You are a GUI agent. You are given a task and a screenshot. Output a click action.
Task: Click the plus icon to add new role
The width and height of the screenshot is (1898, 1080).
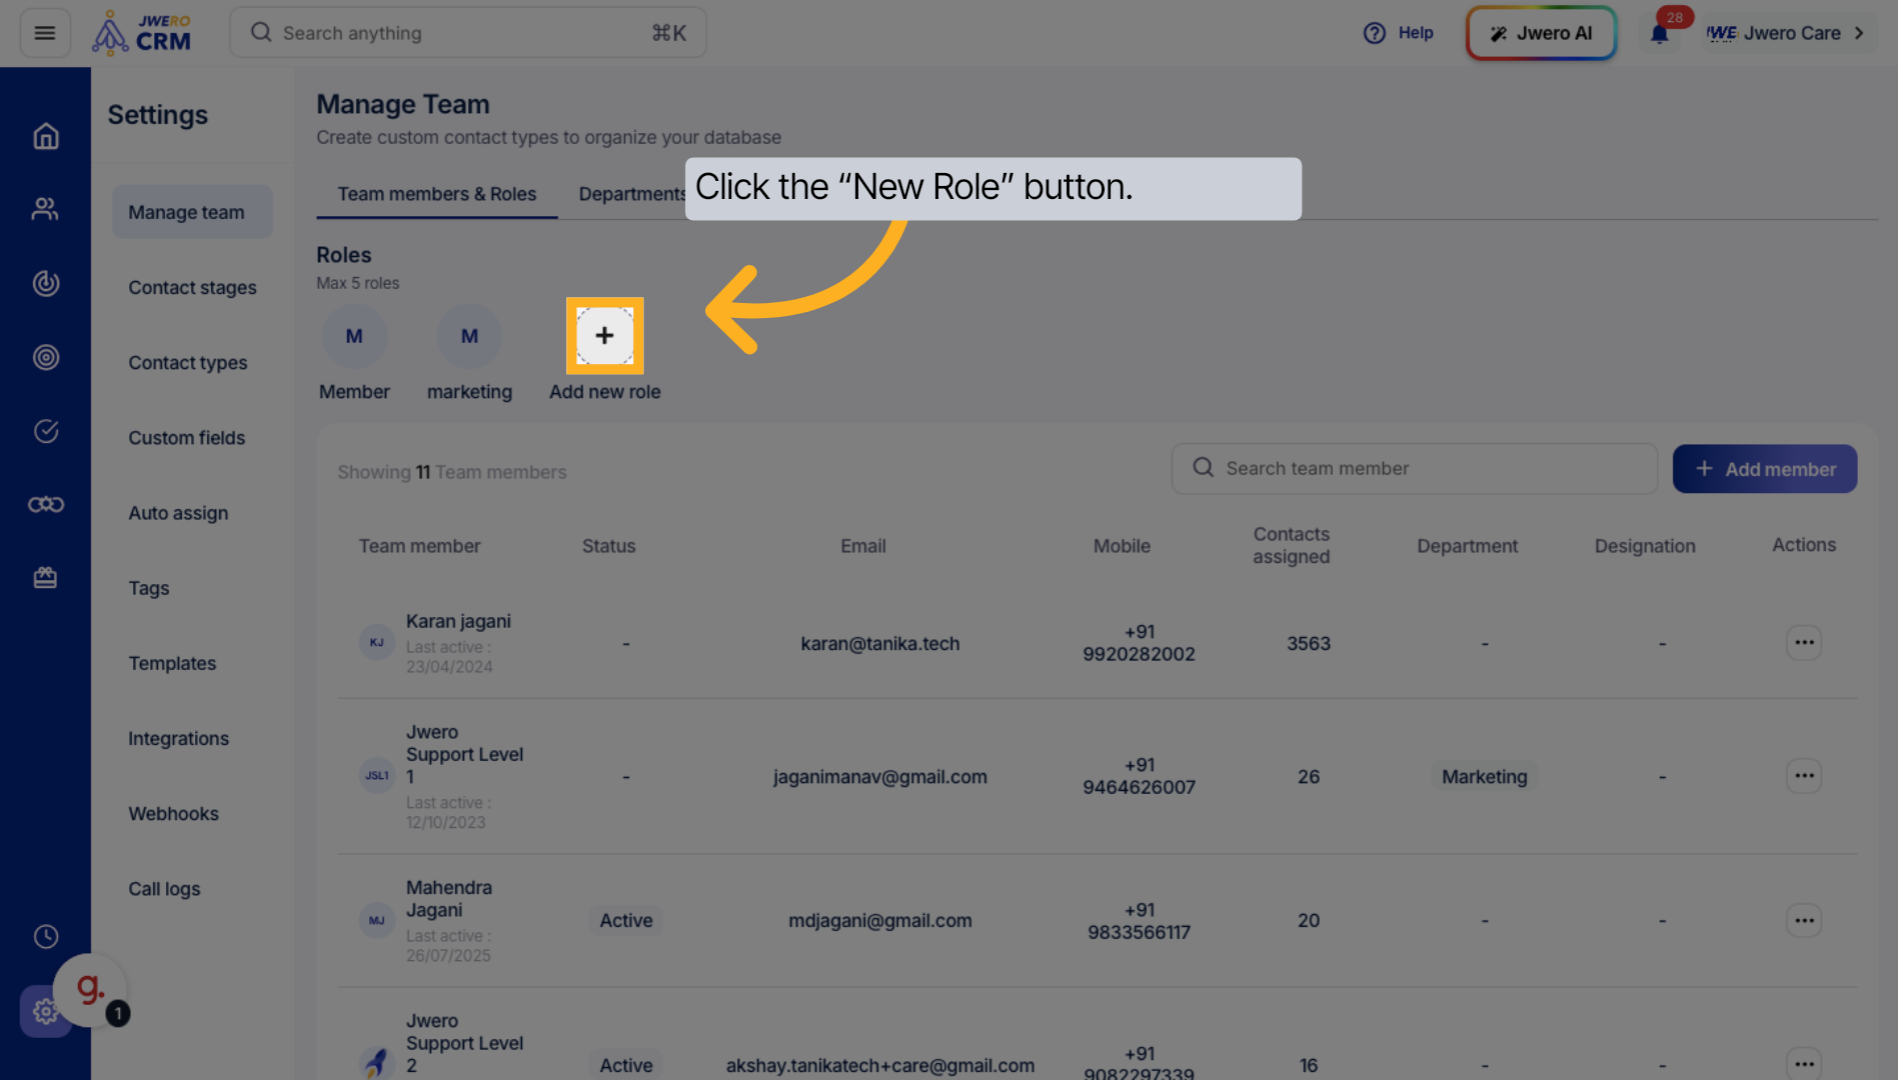pos(604,336)
